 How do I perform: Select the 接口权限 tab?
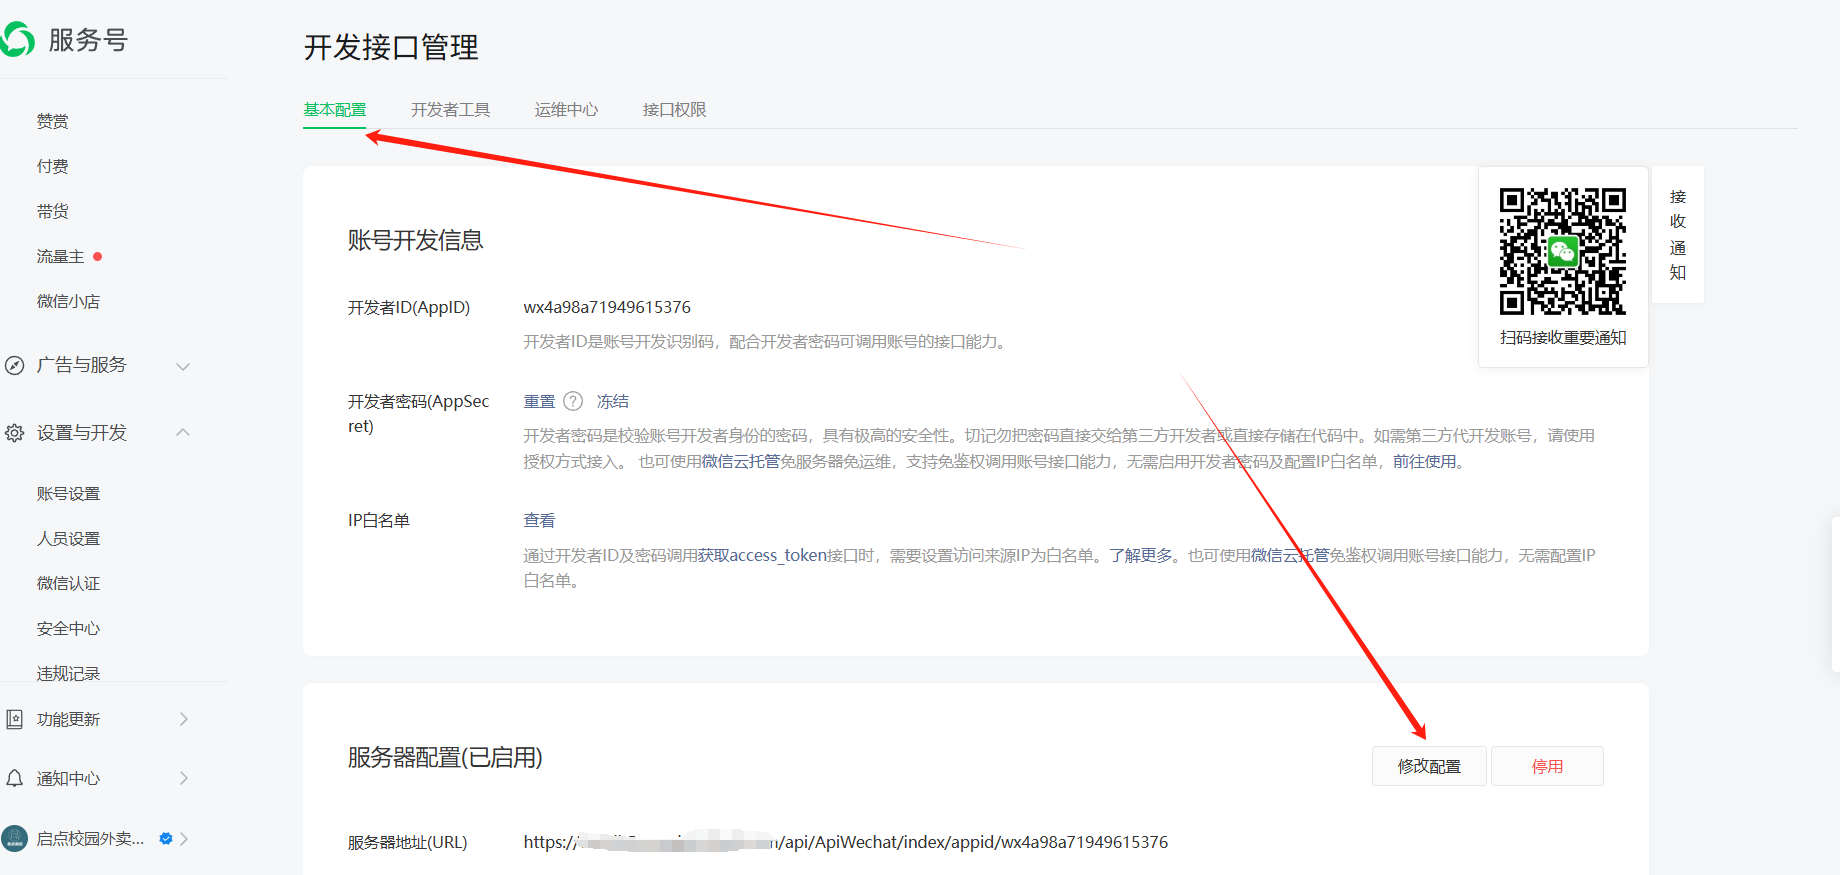tap(674, 110)
